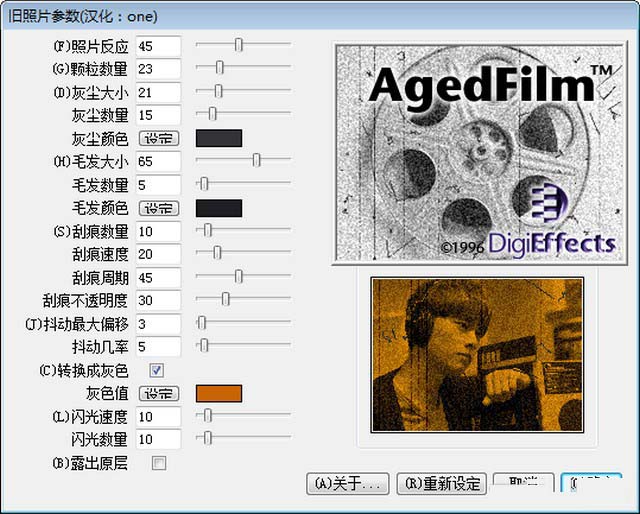Uncheck the 转换成灰色 checkbox
This screenshot has height=514, width=640.
pos(157,370)
